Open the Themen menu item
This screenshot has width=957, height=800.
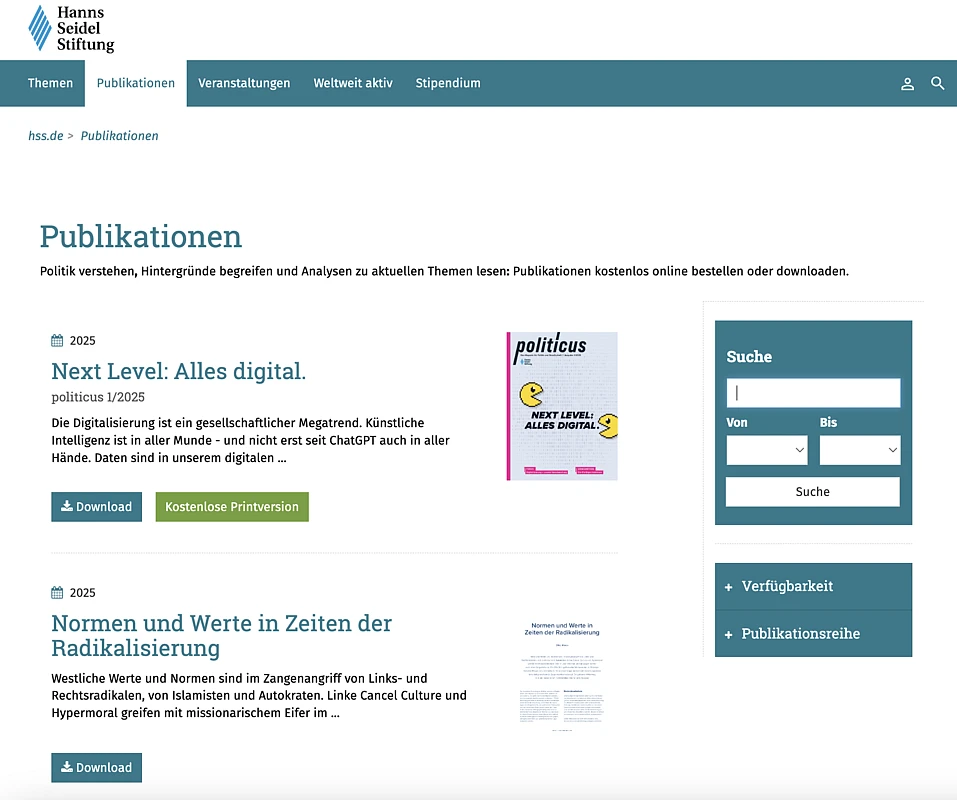click(50, 83)
